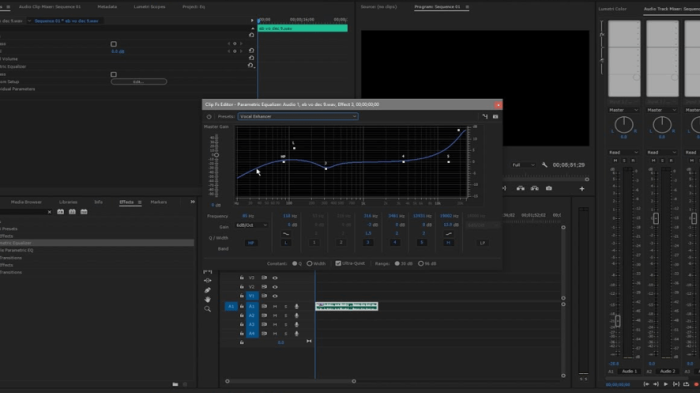Toggle the L band button
The image size is (700, 393).
(286, 242)
